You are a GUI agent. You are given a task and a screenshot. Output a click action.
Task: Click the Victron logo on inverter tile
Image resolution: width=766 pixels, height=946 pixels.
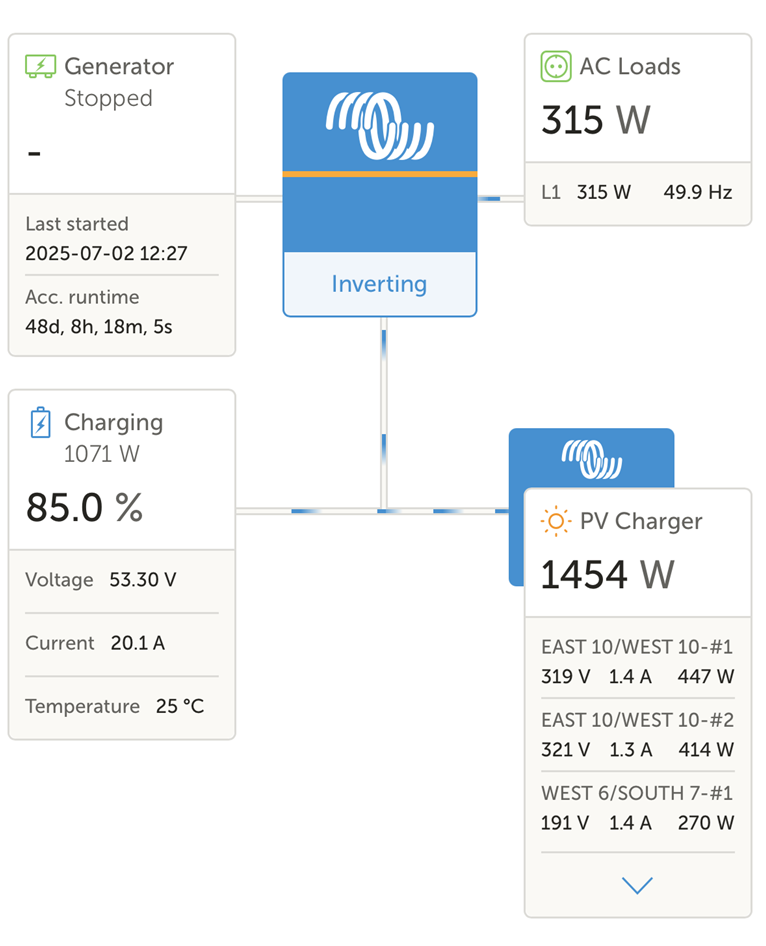[x=380, y=126]
